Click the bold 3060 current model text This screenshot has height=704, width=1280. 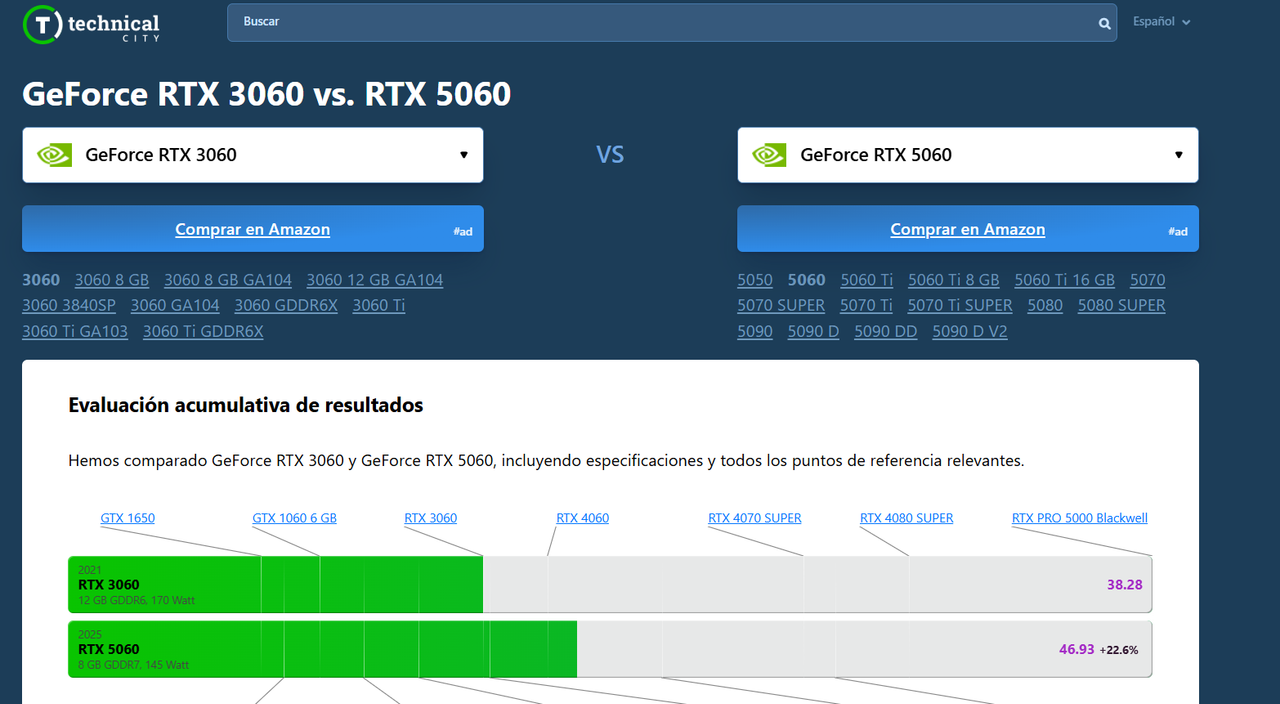[x=41, y=280]
